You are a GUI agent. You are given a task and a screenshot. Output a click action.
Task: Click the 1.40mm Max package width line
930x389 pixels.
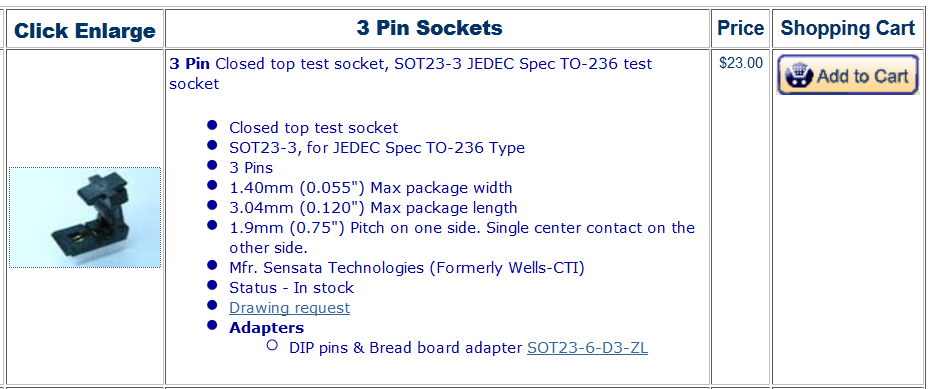pos(371,188)
